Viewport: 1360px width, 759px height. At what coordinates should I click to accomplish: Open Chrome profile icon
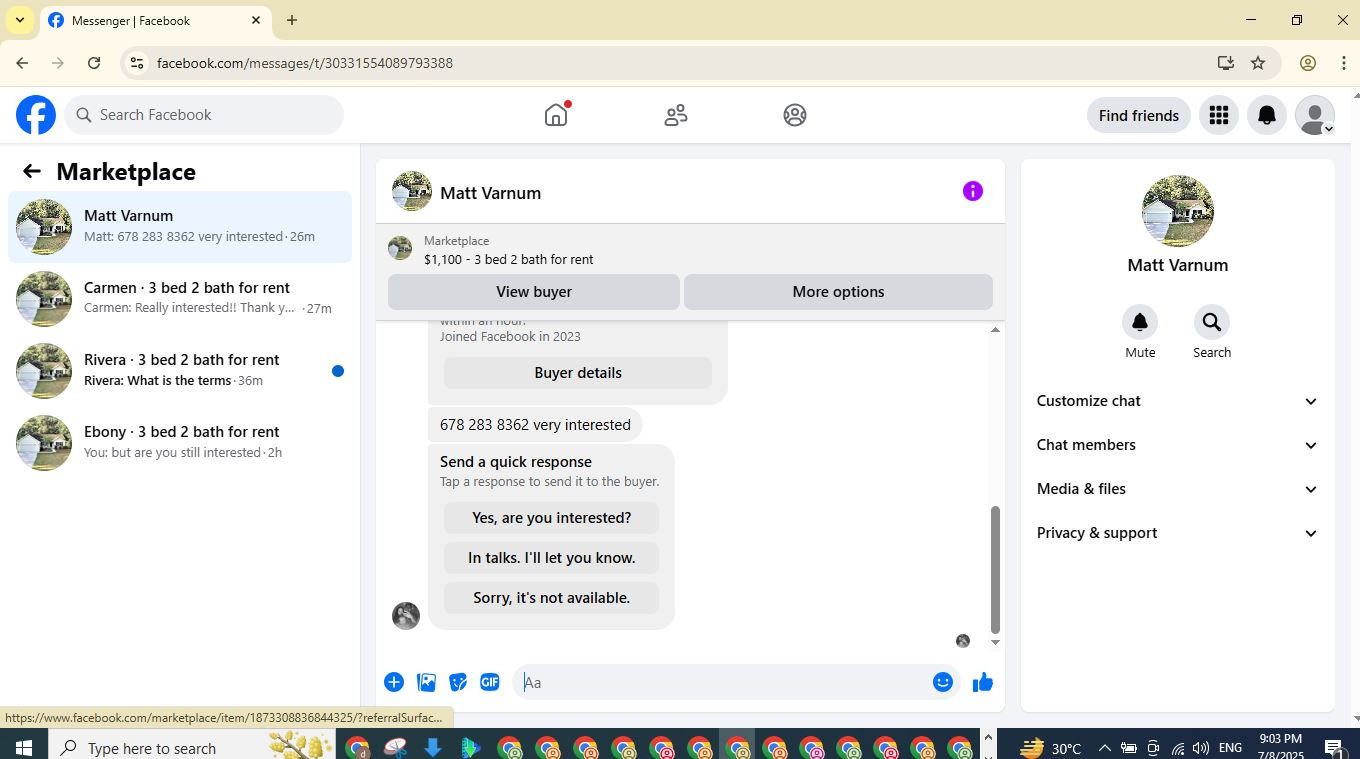tap(1308, 63)
